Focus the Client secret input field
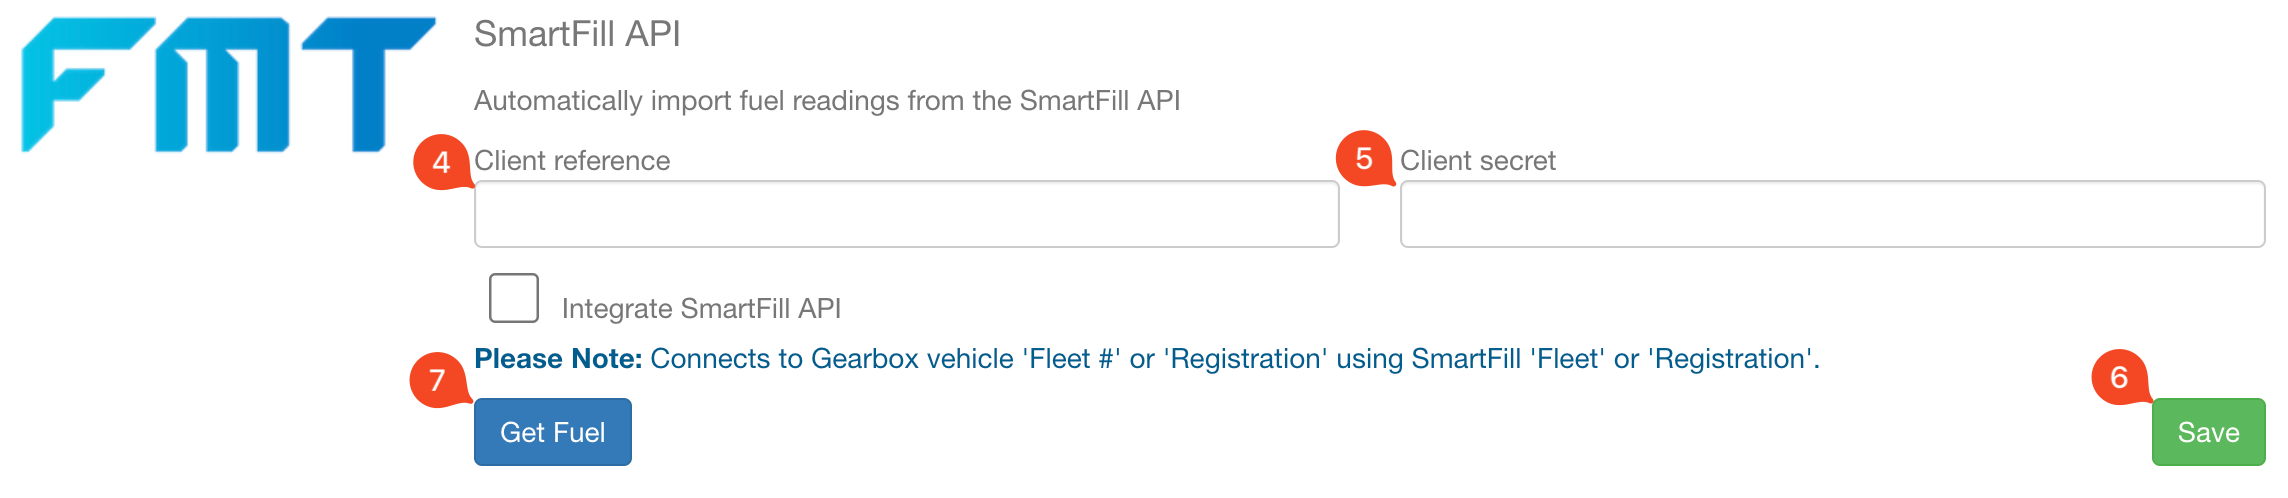 click(1832, 214)
